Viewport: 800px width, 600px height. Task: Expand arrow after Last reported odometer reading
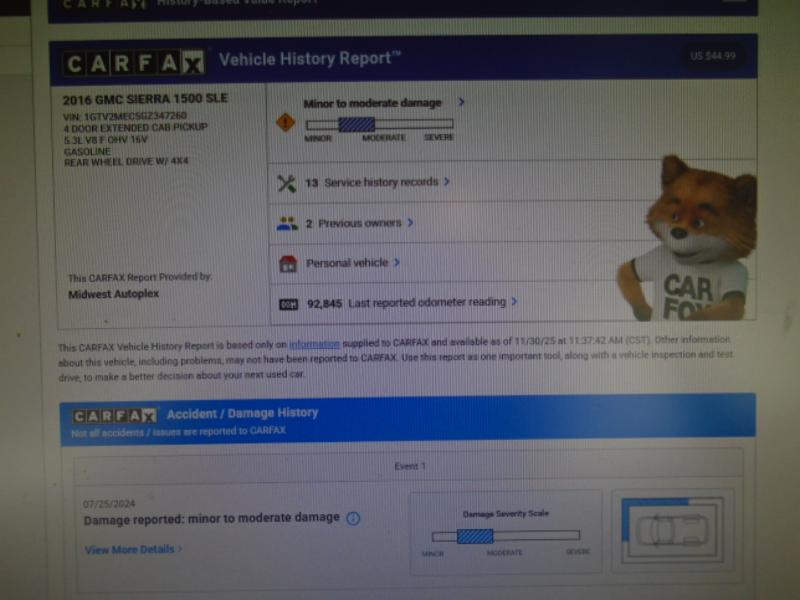(x=515, y=301)
